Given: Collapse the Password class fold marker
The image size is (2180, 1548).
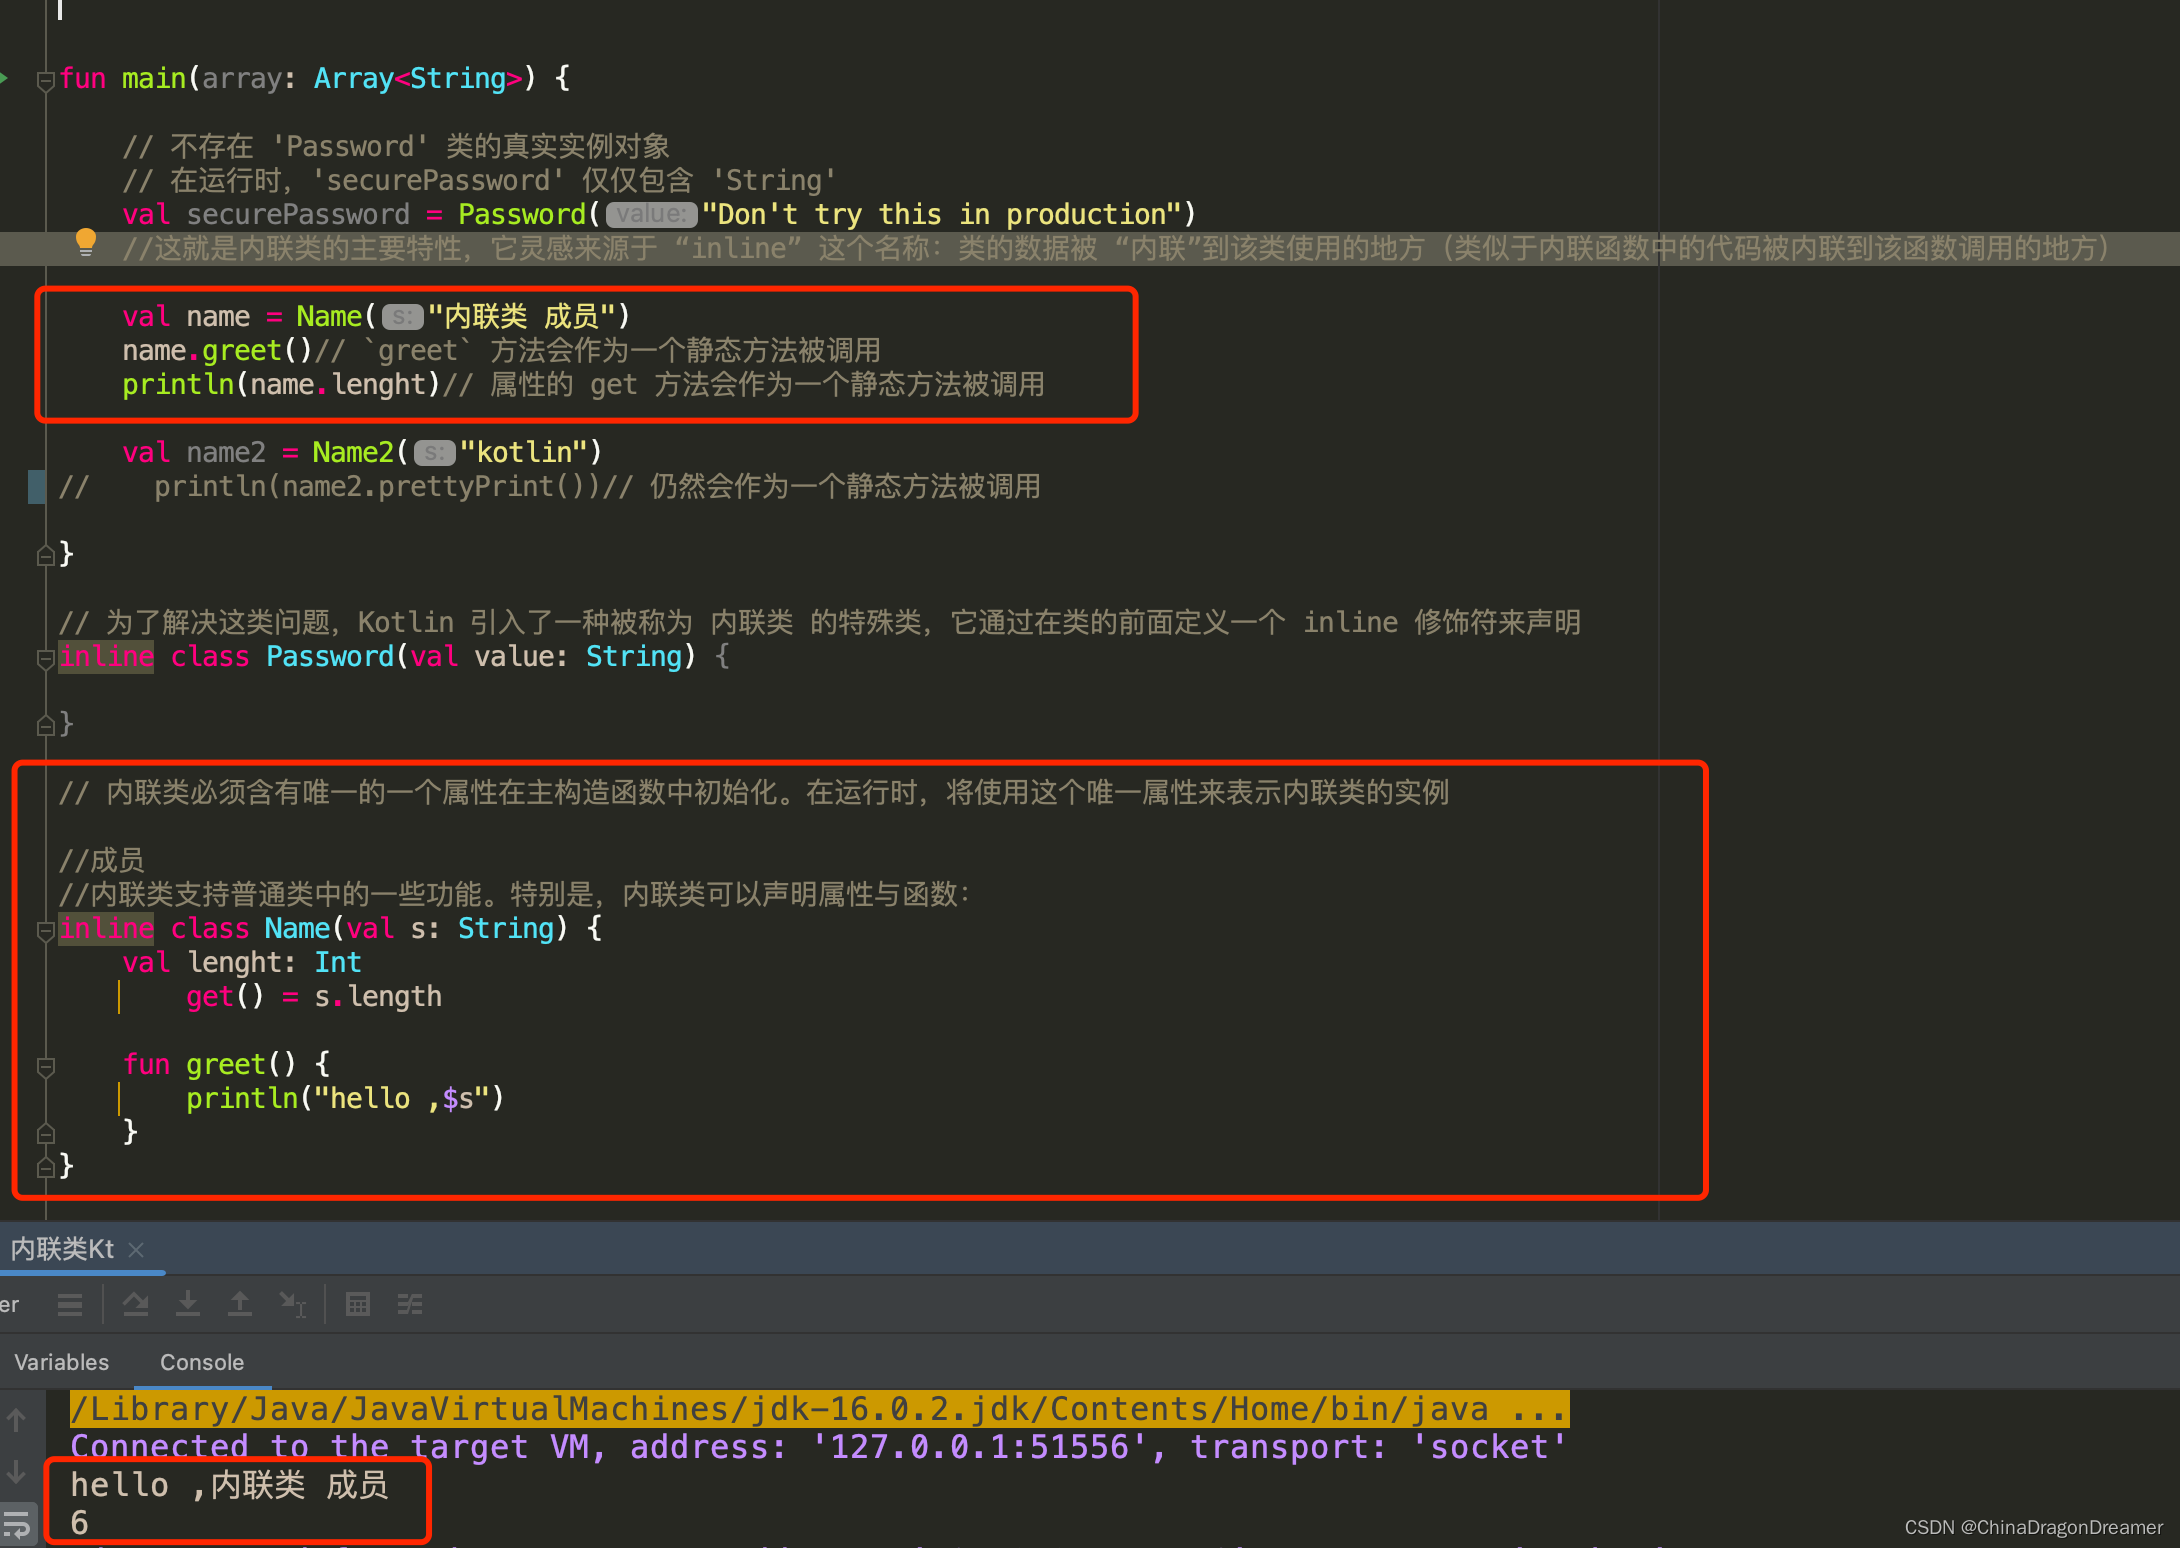Looking at the screenshot, I should click(x=45, y=658).
